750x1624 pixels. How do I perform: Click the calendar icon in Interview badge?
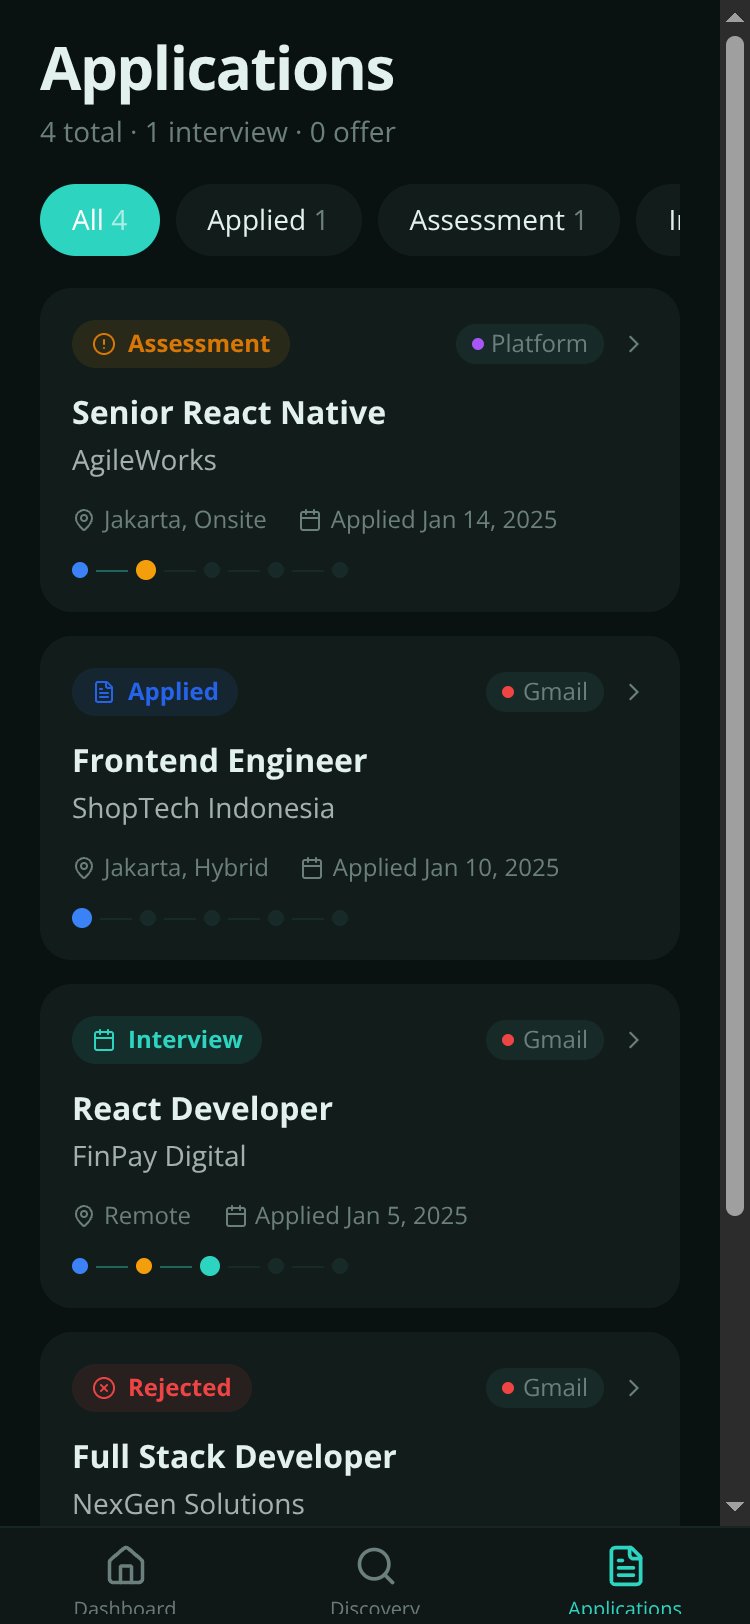click(104, 1040)
